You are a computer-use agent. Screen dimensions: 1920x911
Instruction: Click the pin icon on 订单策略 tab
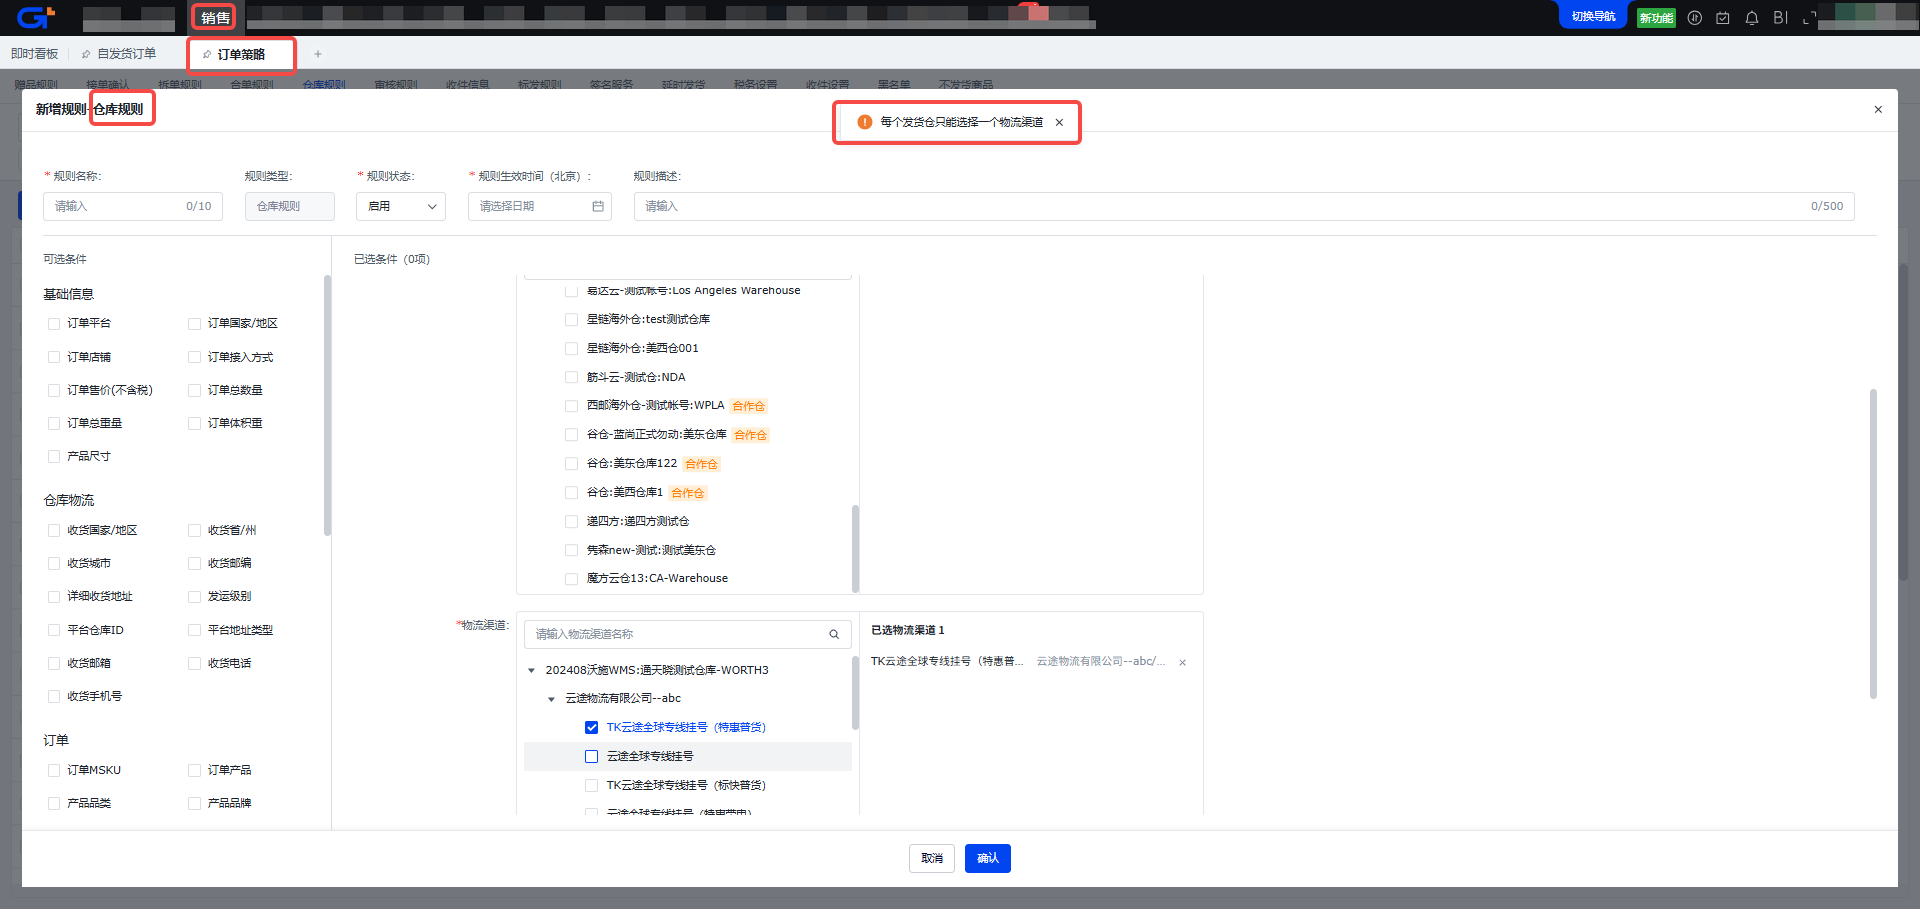point(207,55)
